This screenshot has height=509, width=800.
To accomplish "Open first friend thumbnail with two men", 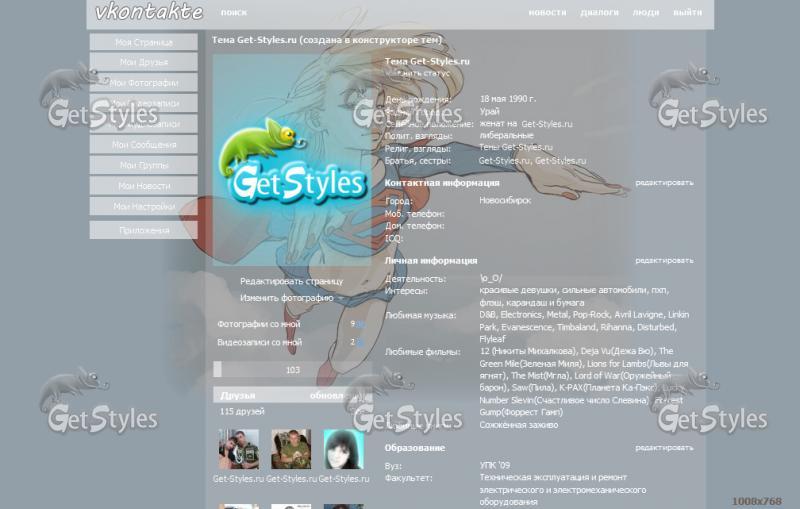I will (x=239, y=449).
